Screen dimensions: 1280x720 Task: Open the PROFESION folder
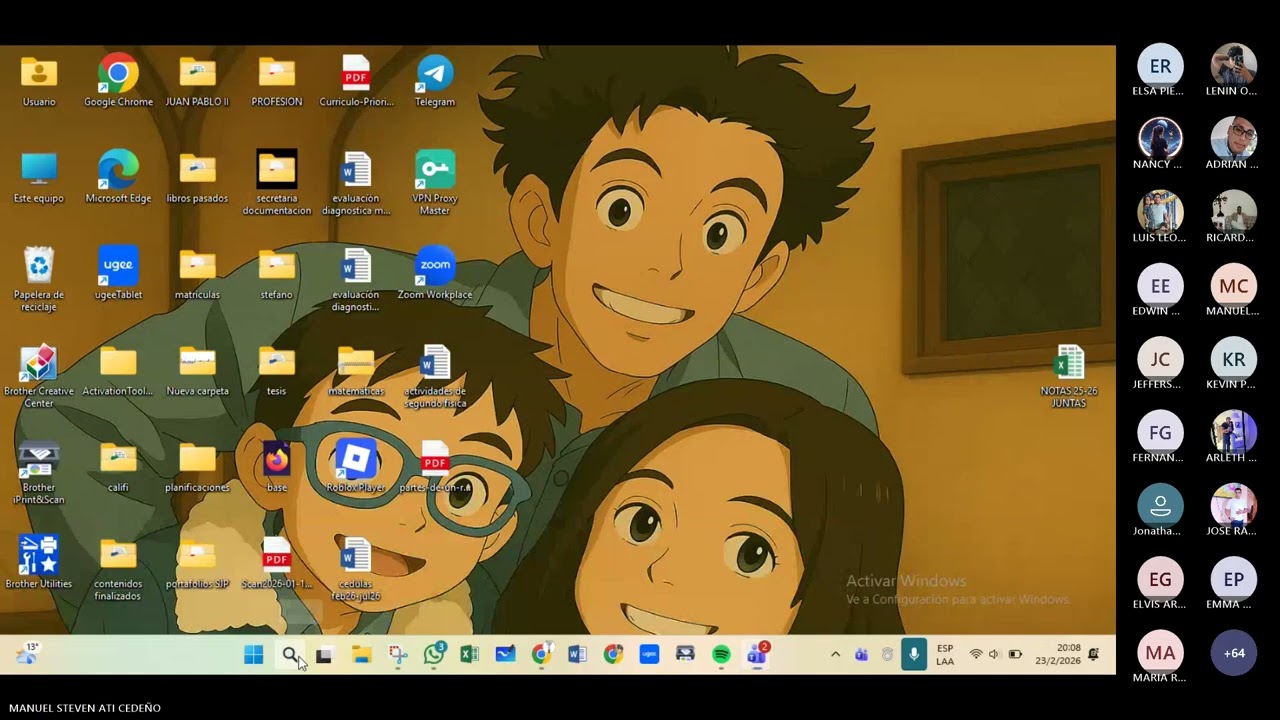point(277,80)
